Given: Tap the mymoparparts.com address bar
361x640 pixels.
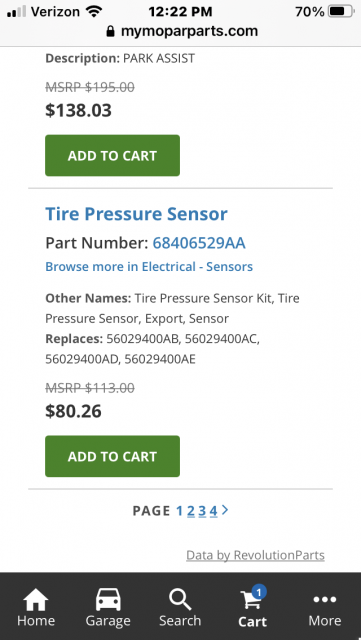Looking at the screenshot, I should [182, 31].
